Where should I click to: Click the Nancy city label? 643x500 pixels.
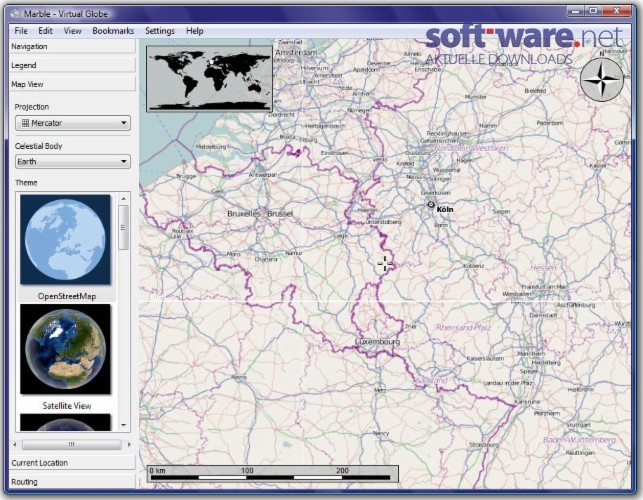tap(381, 433)
